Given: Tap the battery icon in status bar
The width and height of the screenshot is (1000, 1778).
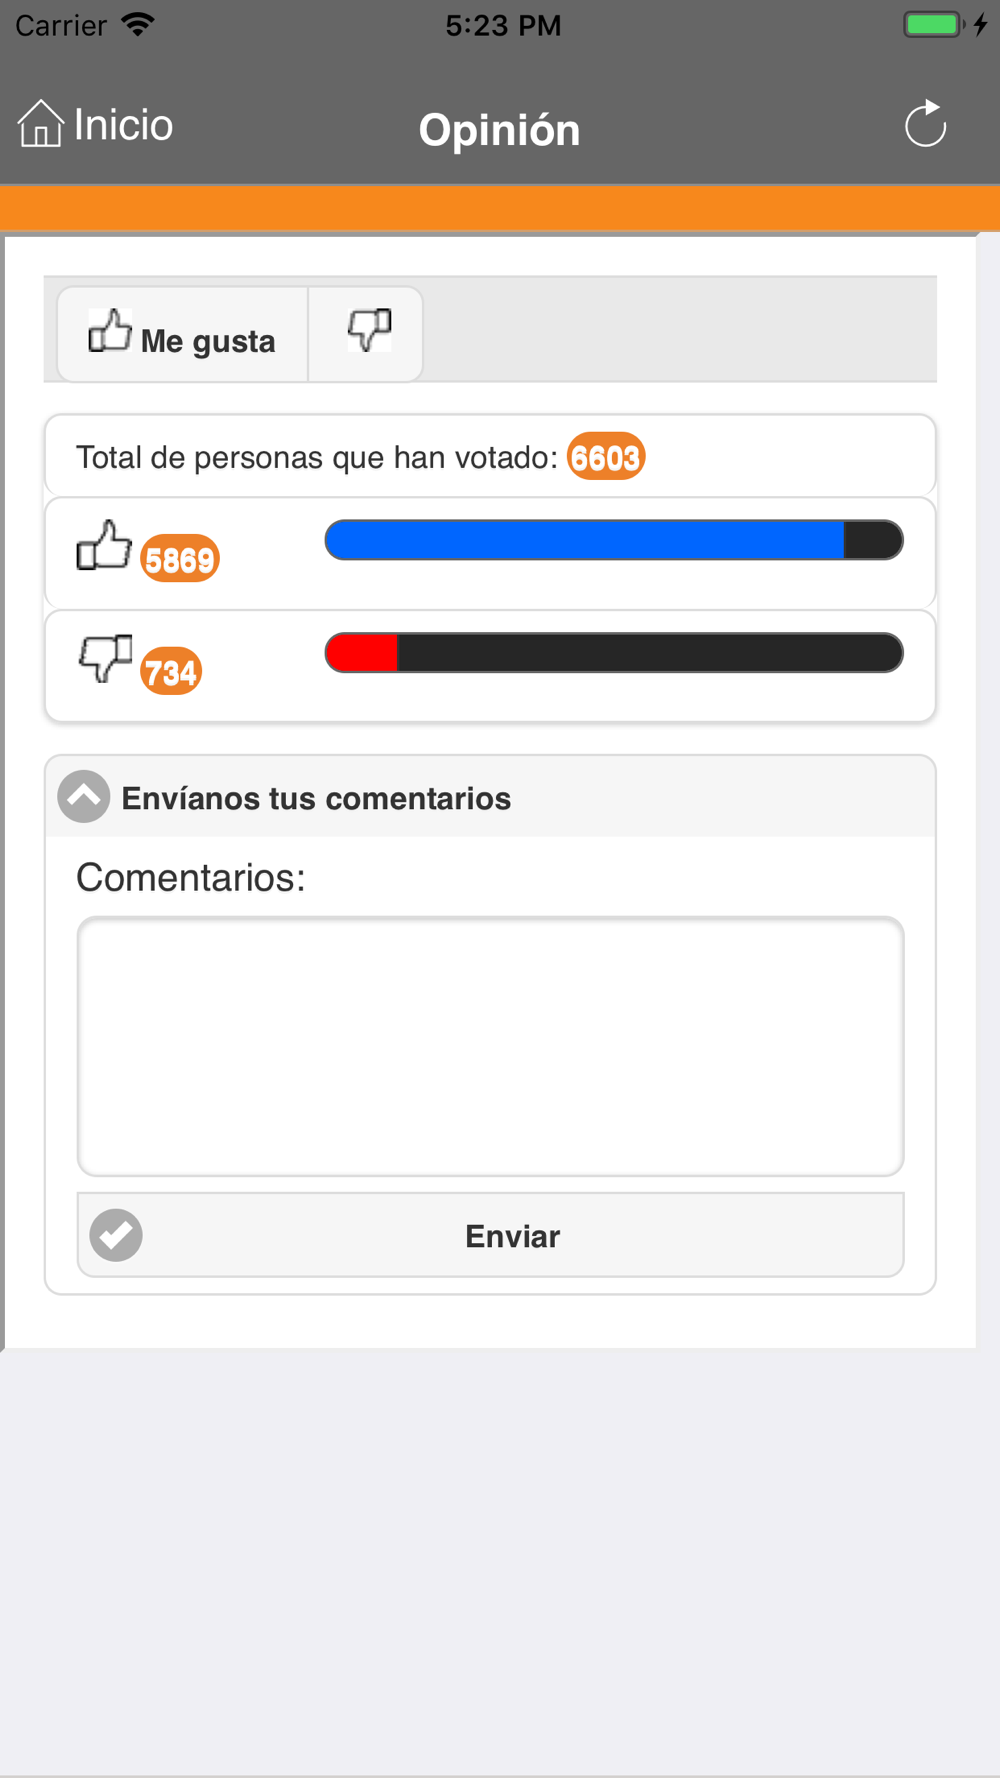Looking at the screenshot, I should pyautogui.click(x=933, y=25).
